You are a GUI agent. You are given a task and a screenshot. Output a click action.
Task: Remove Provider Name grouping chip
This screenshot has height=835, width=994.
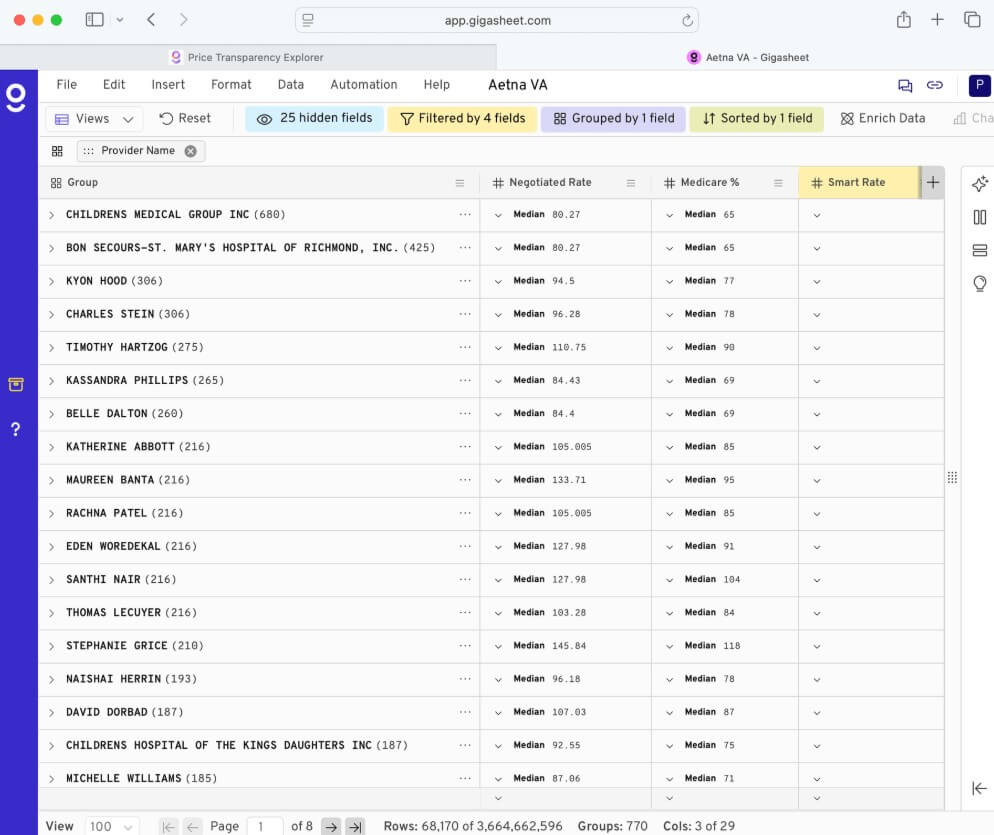tap(190, 151)
